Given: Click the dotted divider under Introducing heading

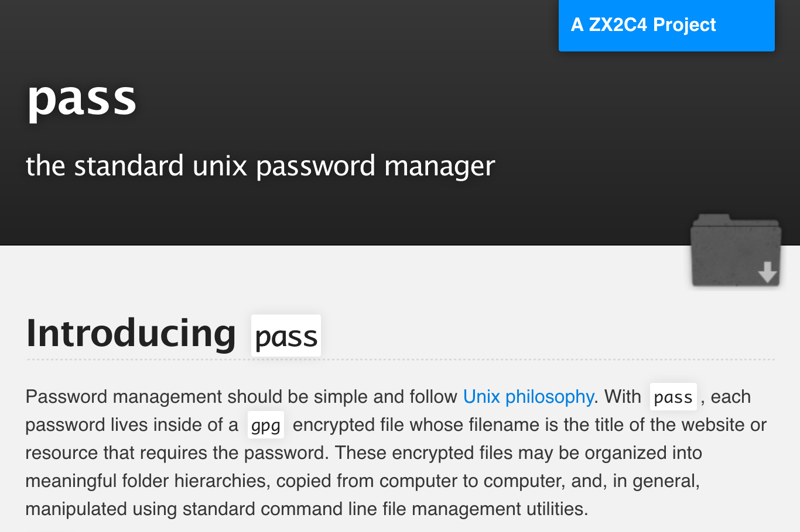Looking at the screenshot, I should pyautogui.click(x=400, y=359).
